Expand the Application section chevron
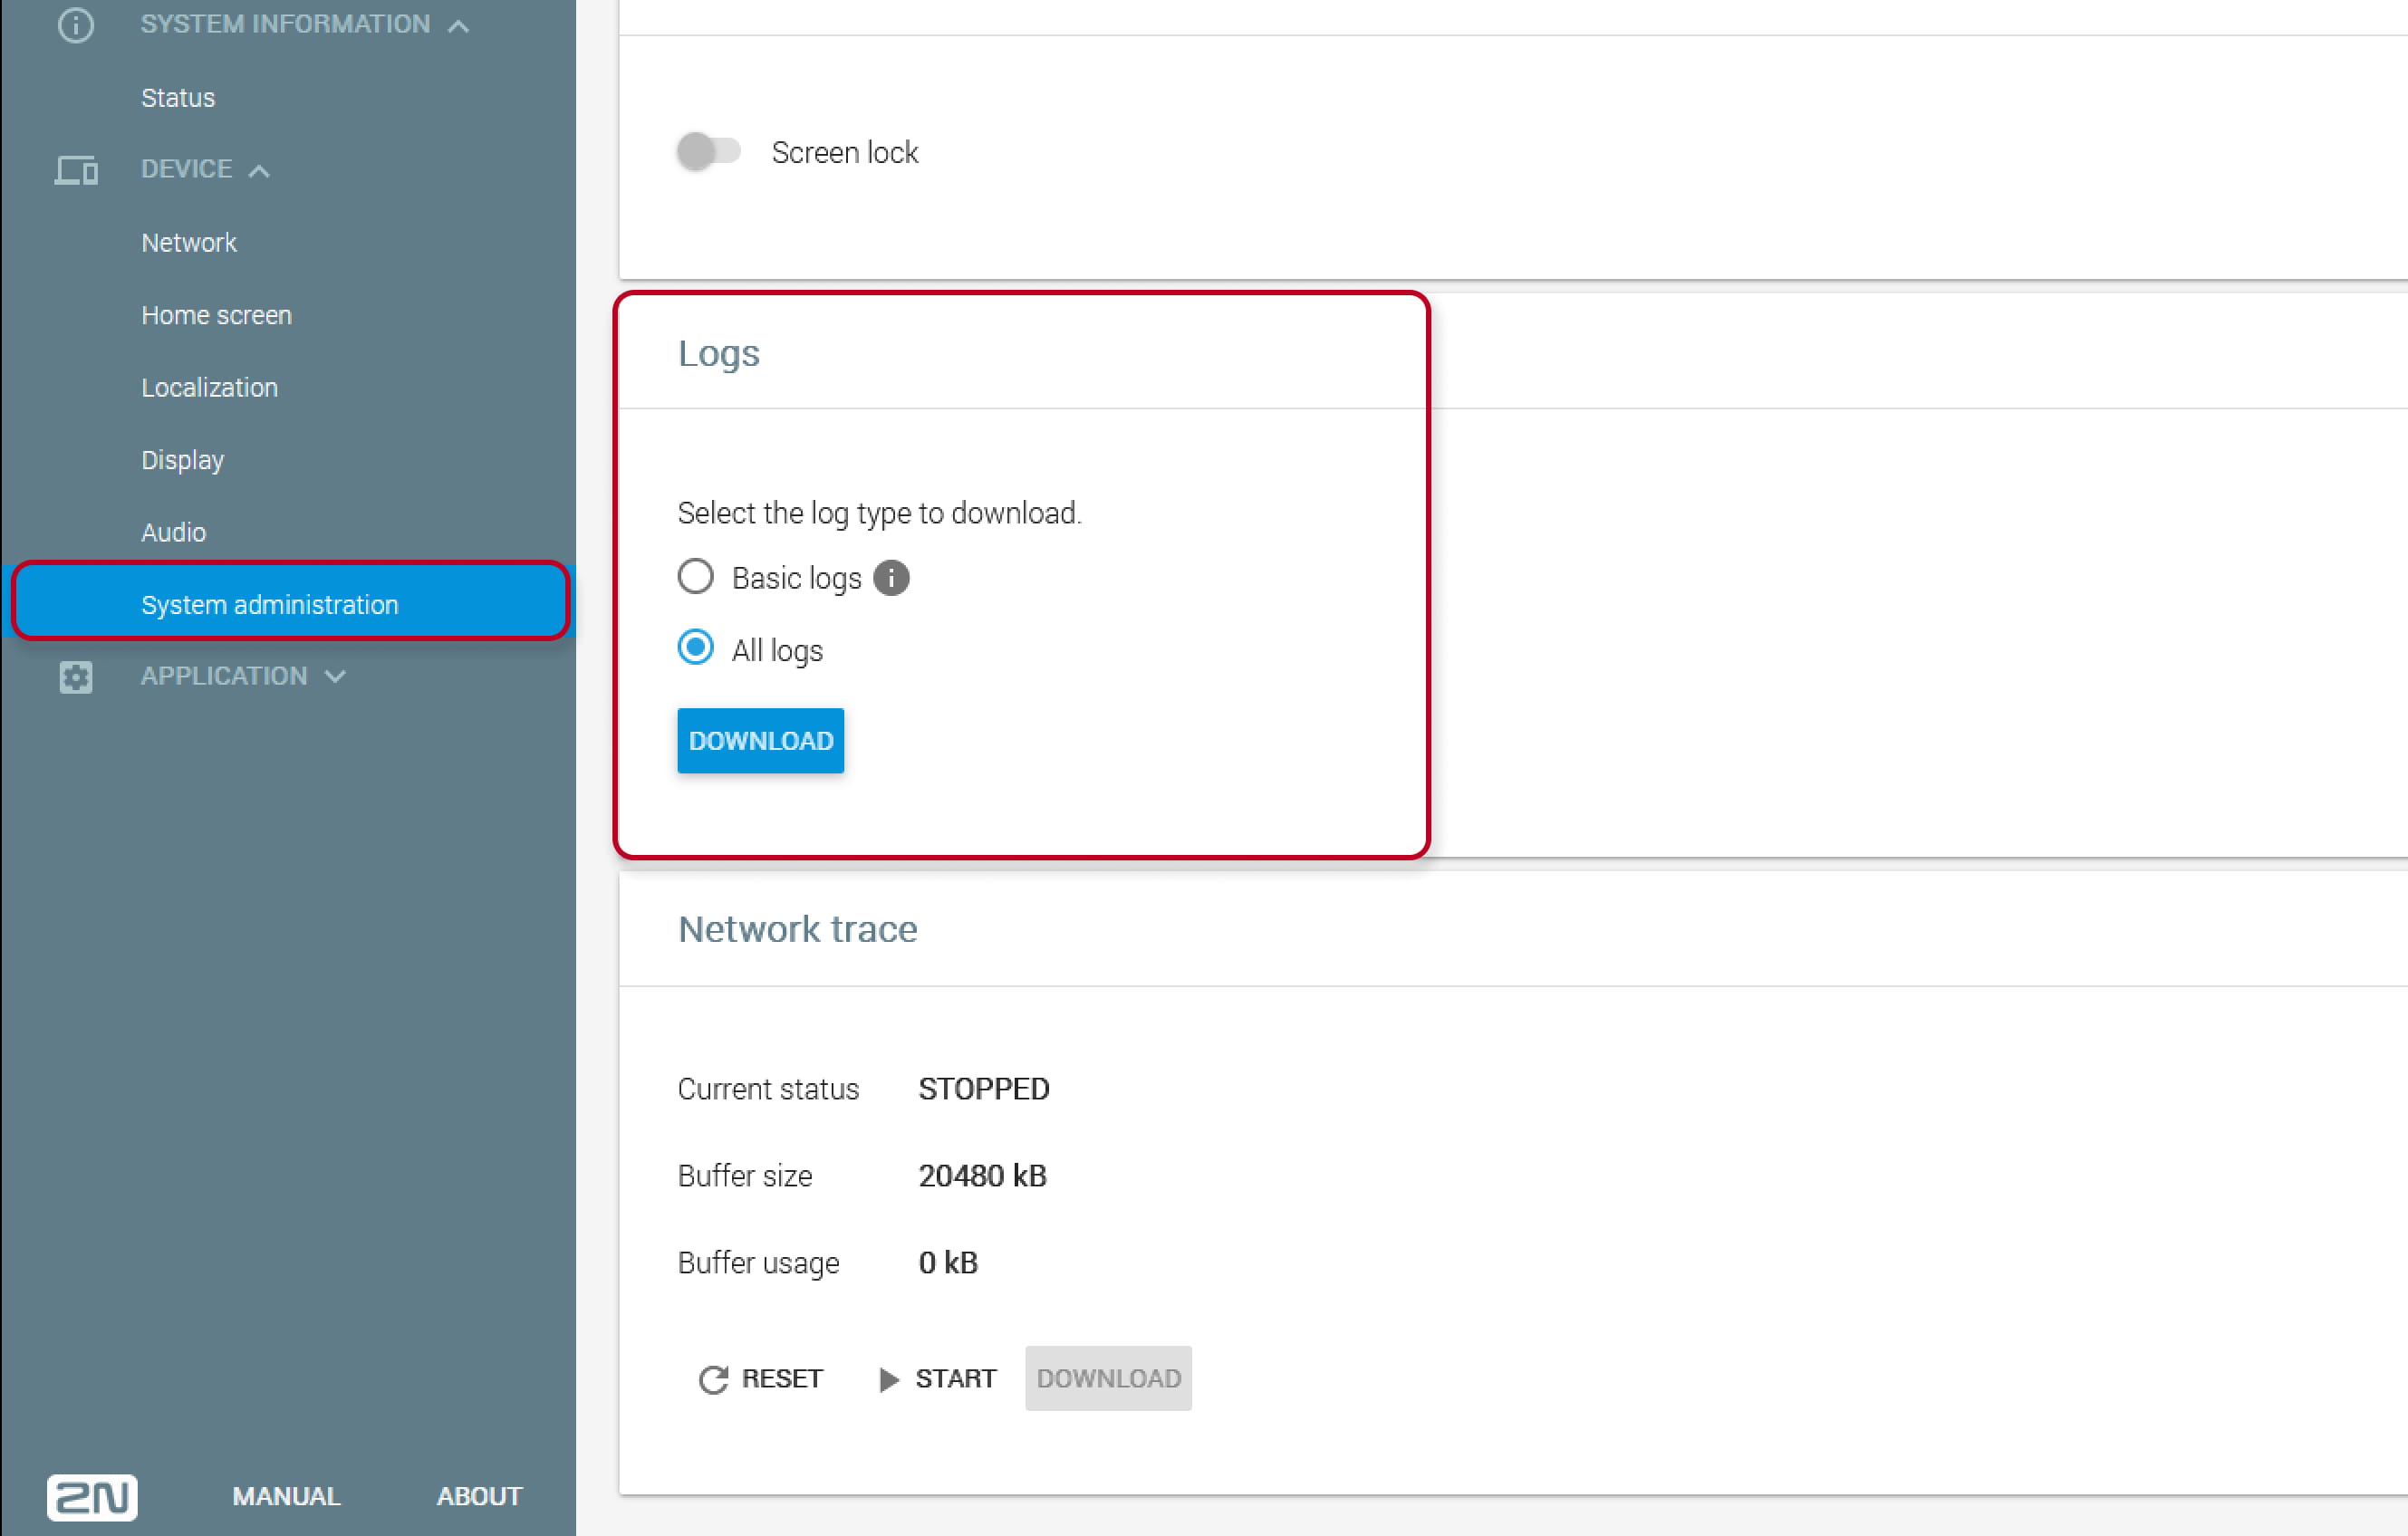Screen dimensions: 2408x1536 coord(335,677)
